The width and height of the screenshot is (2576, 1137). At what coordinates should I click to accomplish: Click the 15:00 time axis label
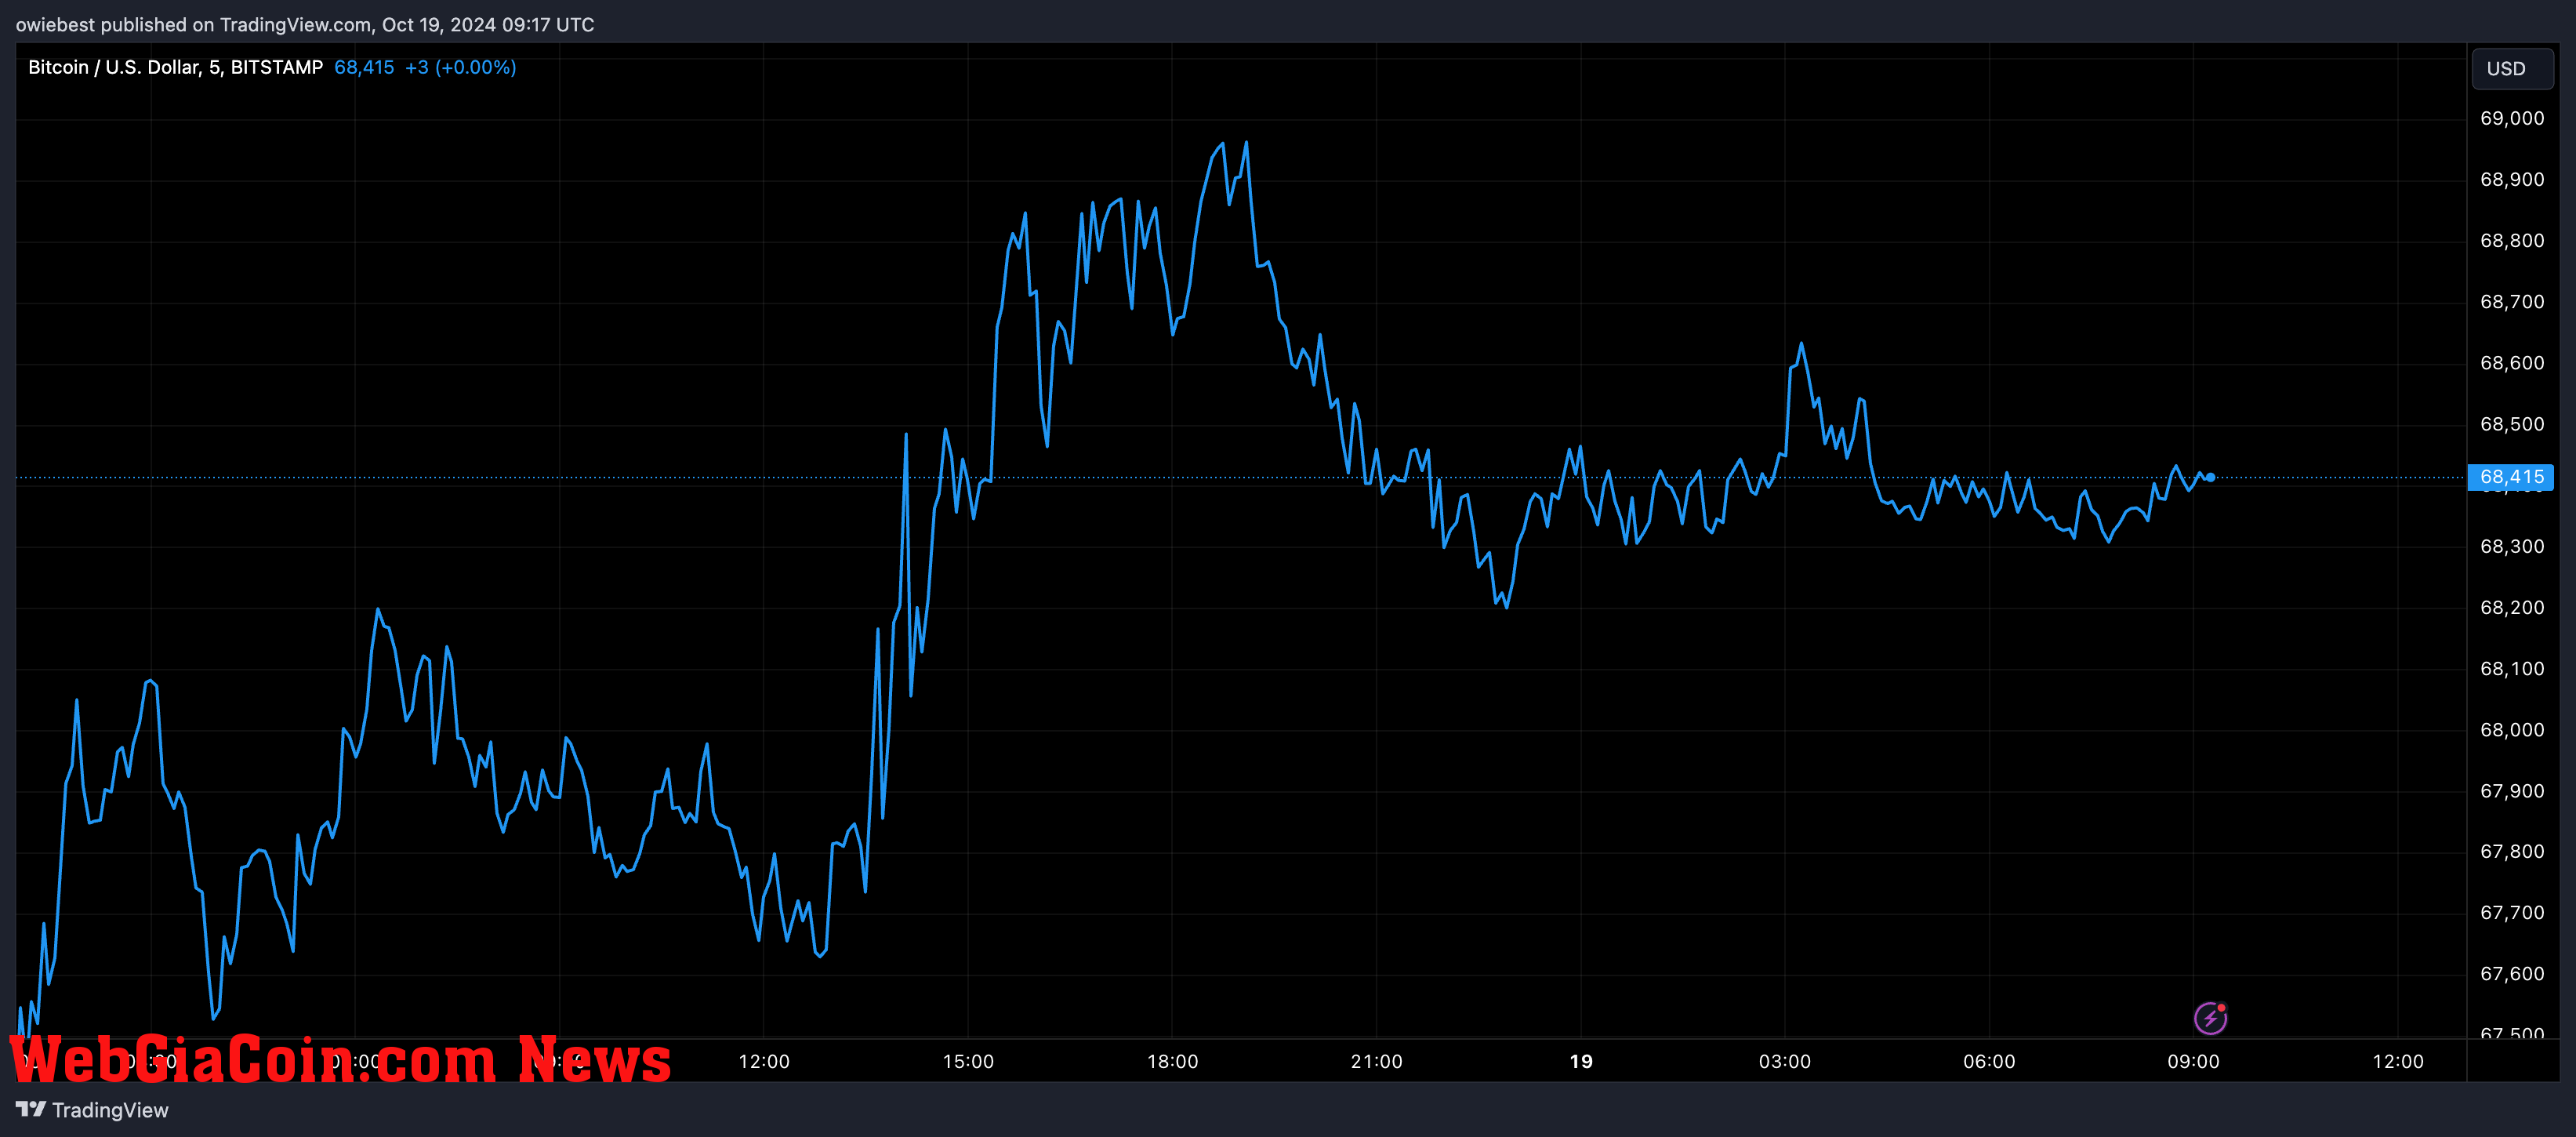click(968, 1061)
